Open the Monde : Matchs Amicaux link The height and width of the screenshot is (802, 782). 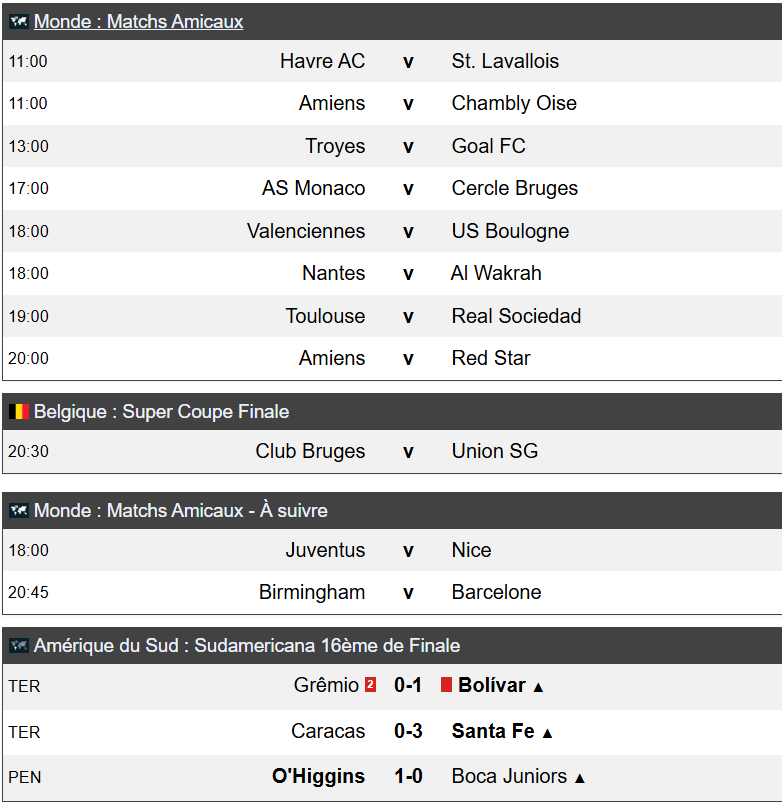(x=138, y=21)
